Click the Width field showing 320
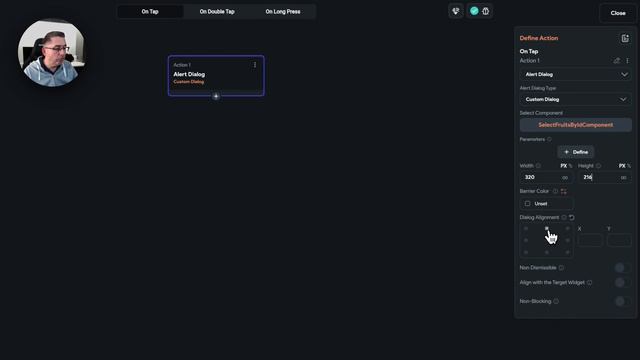The width and height of the screenshot is (640, 360). (546, 177)
